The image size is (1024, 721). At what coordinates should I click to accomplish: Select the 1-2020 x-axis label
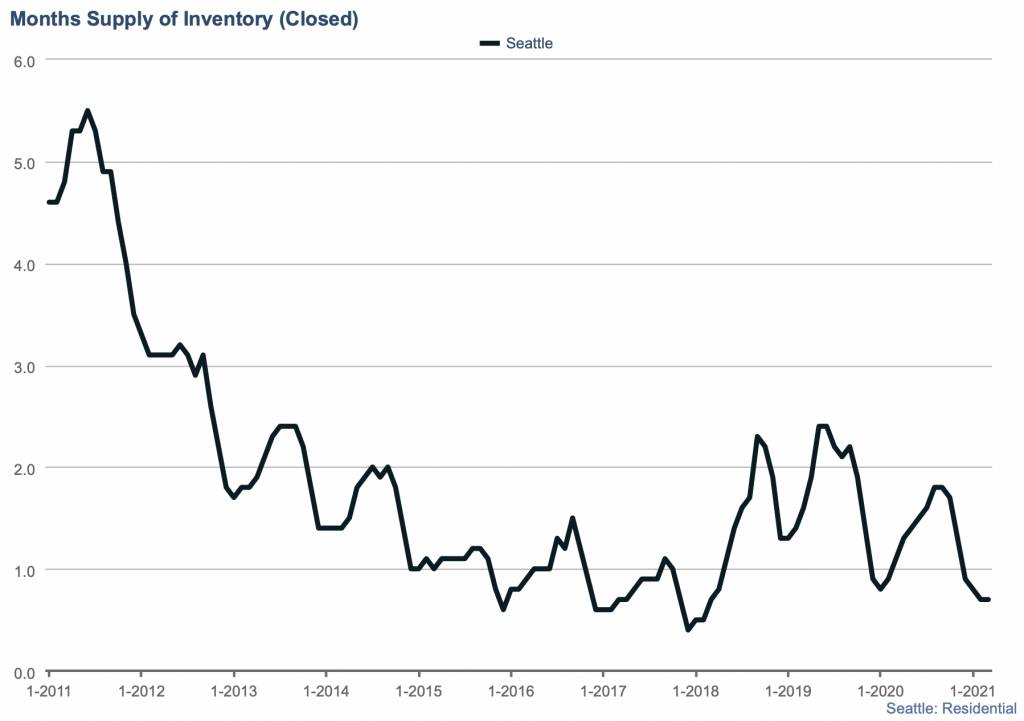click(x=880, y=690)
